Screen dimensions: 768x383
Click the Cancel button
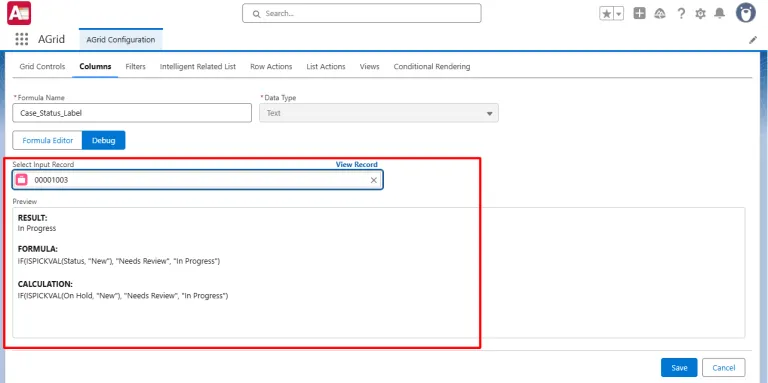point(723,368)
